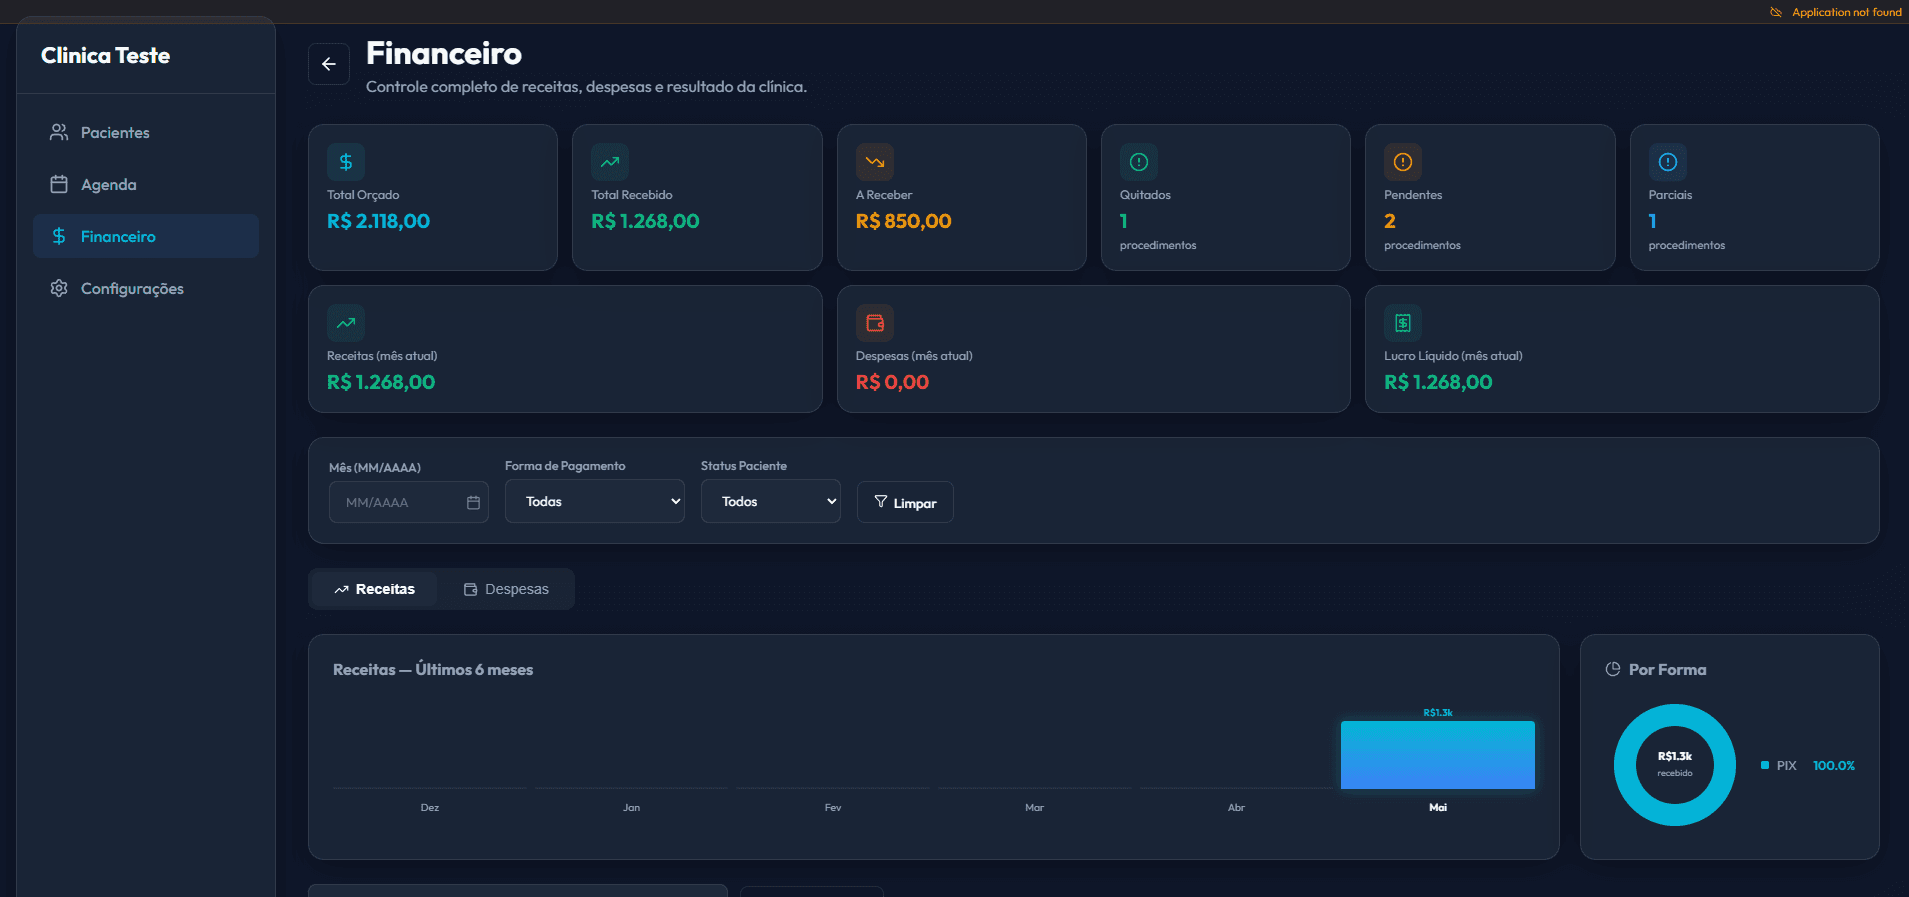Click the orange alert icon on Pendentes card
Viewport: 1909px width, 897px height.
(x=1403, y=162)
